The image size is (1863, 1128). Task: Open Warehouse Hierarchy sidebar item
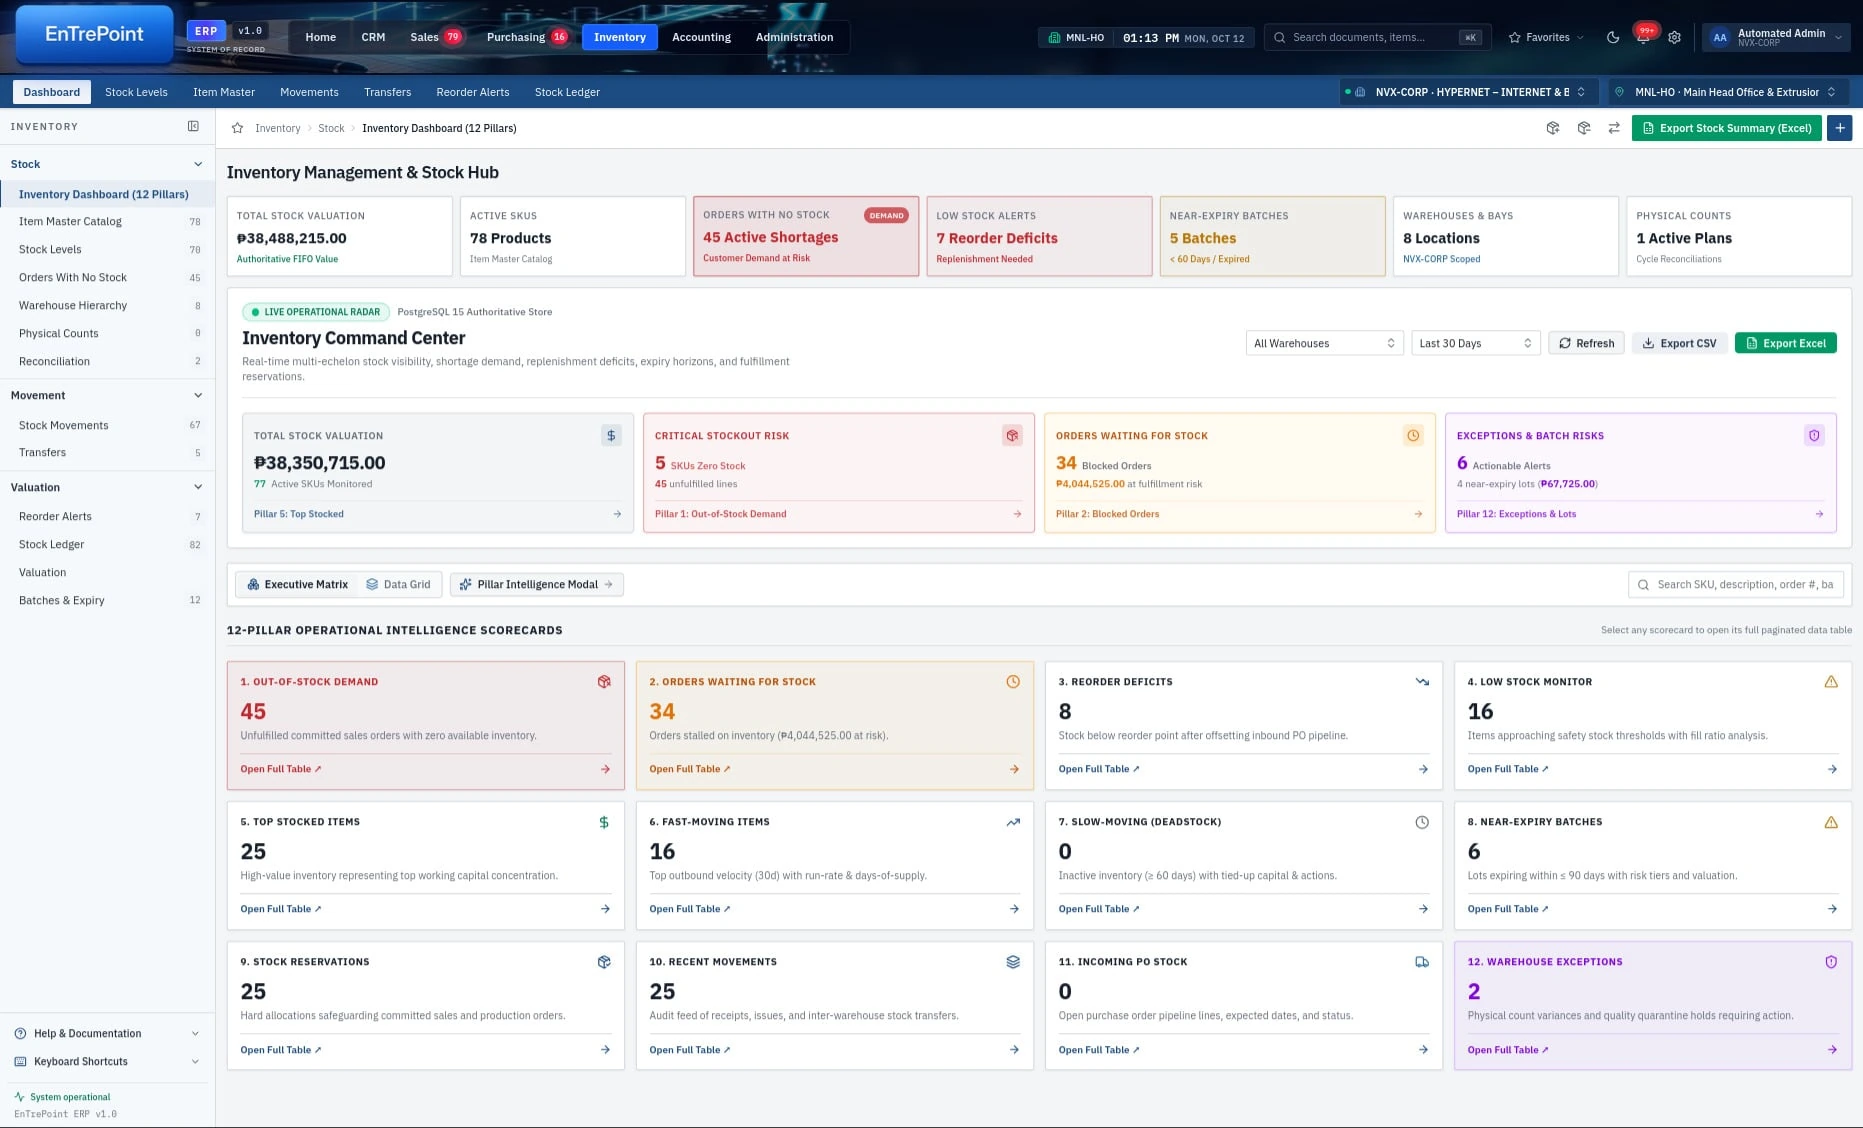tap(107, 305)
